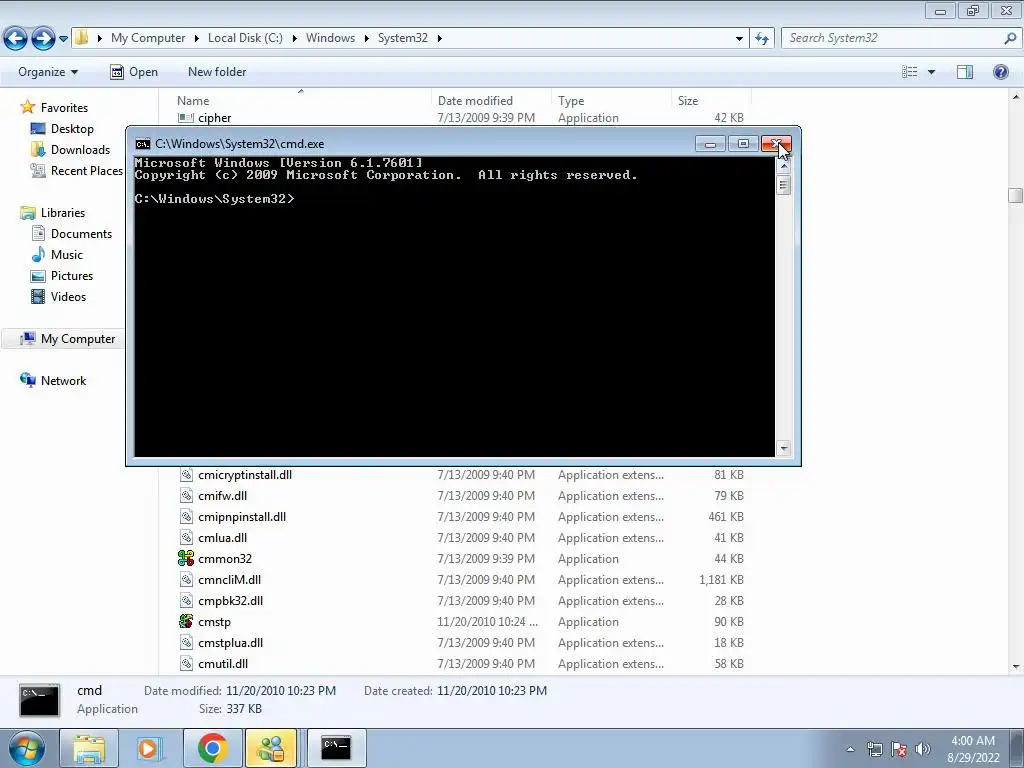The height and width of the screenshot is (768, 1024).
Task: Launch Windows Media Player from the taskbar
Action: click(x=149, y=748)
